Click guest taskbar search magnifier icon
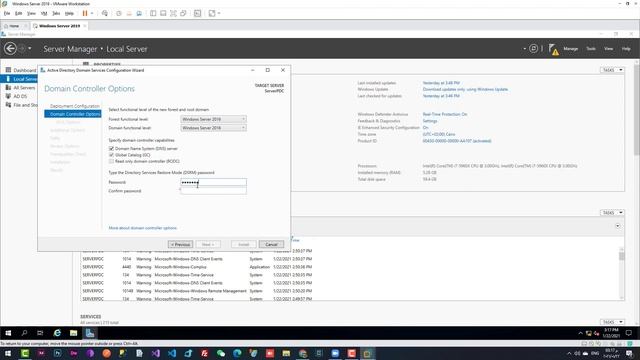 [x=24, y=333]
